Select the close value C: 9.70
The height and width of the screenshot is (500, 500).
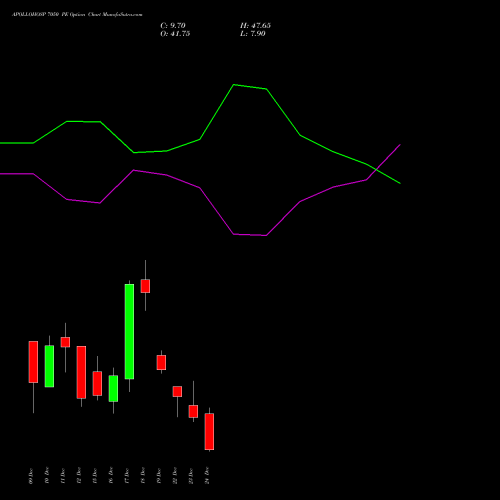point(173,25)
